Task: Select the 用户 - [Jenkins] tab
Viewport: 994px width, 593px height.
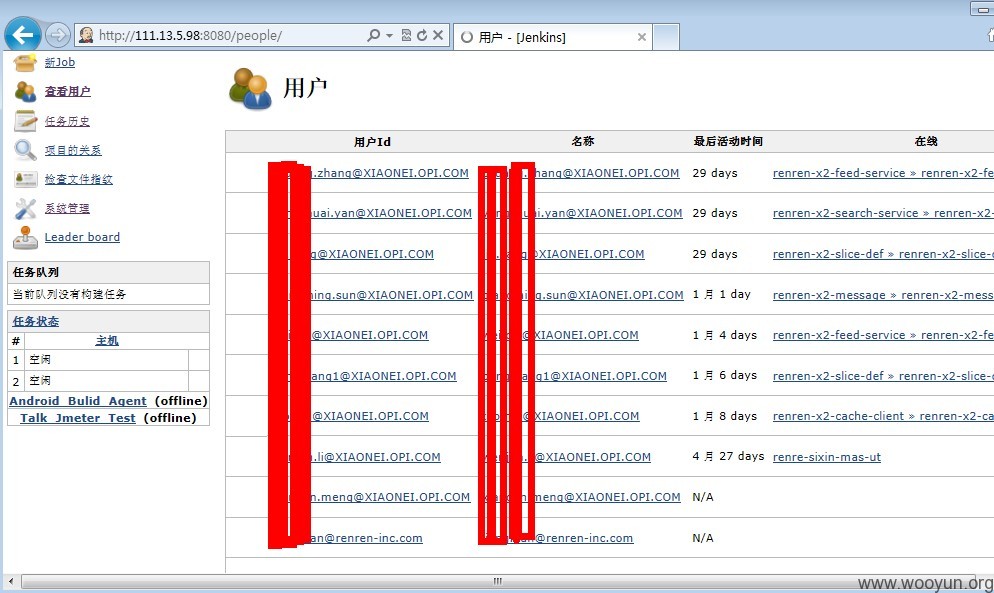Action: 552,37
